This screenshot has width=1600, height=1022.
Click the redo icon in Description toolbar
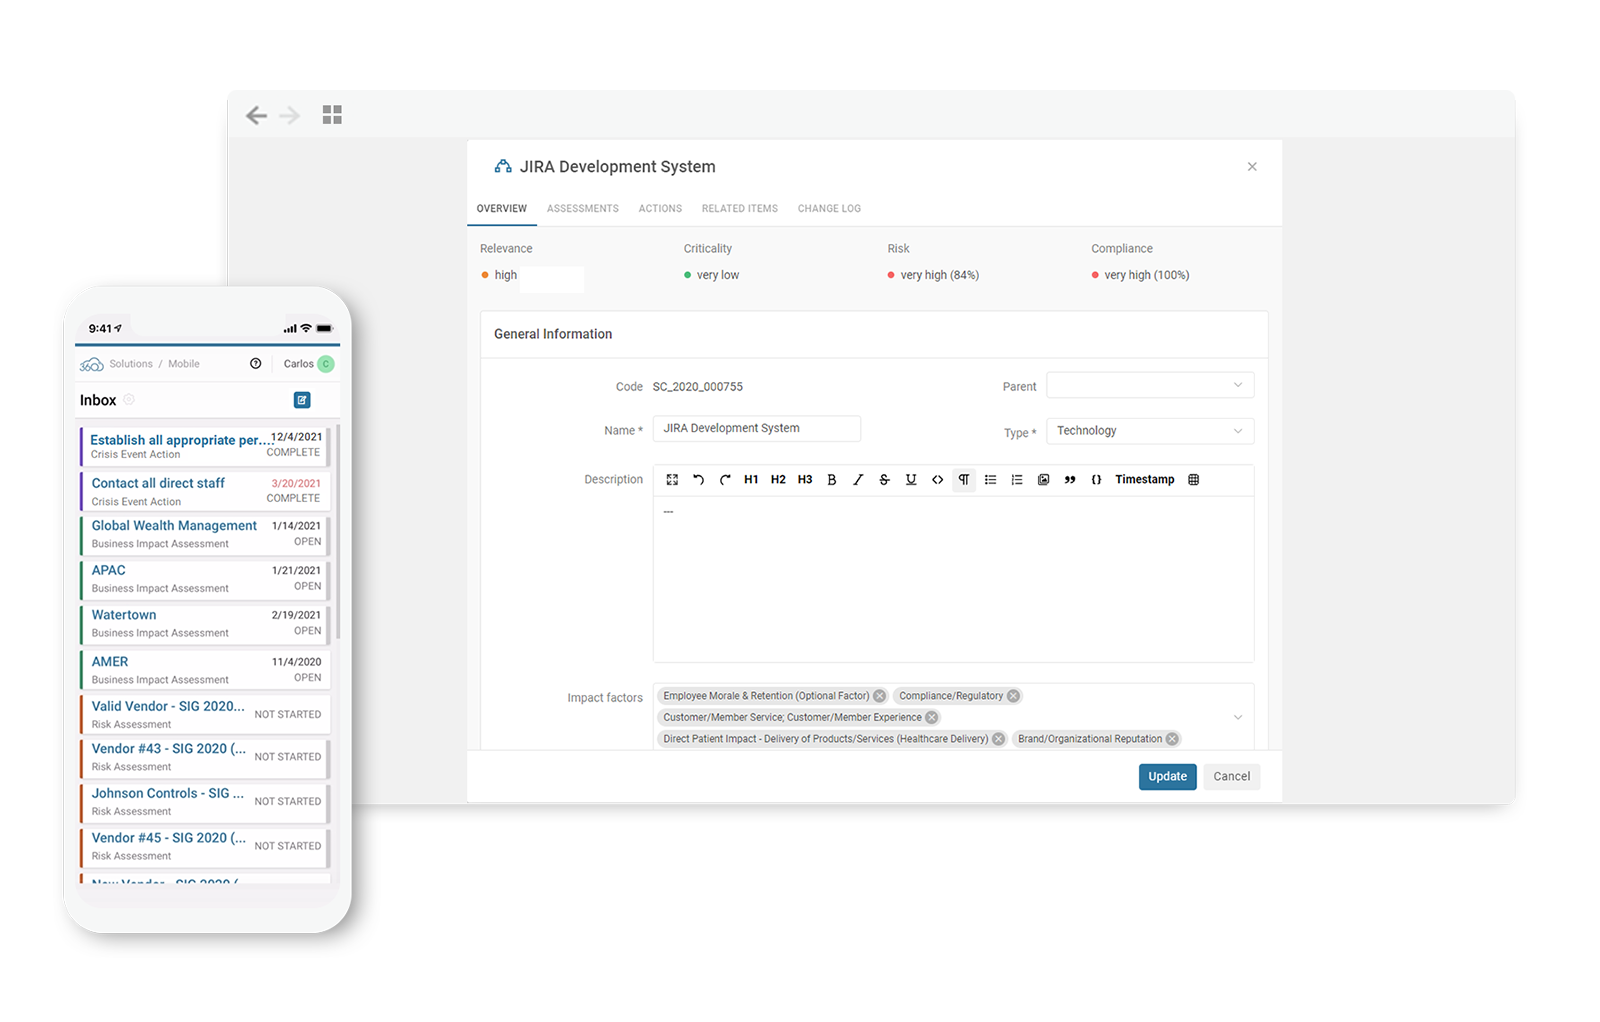pyautogui.click(x=725, y=480)
